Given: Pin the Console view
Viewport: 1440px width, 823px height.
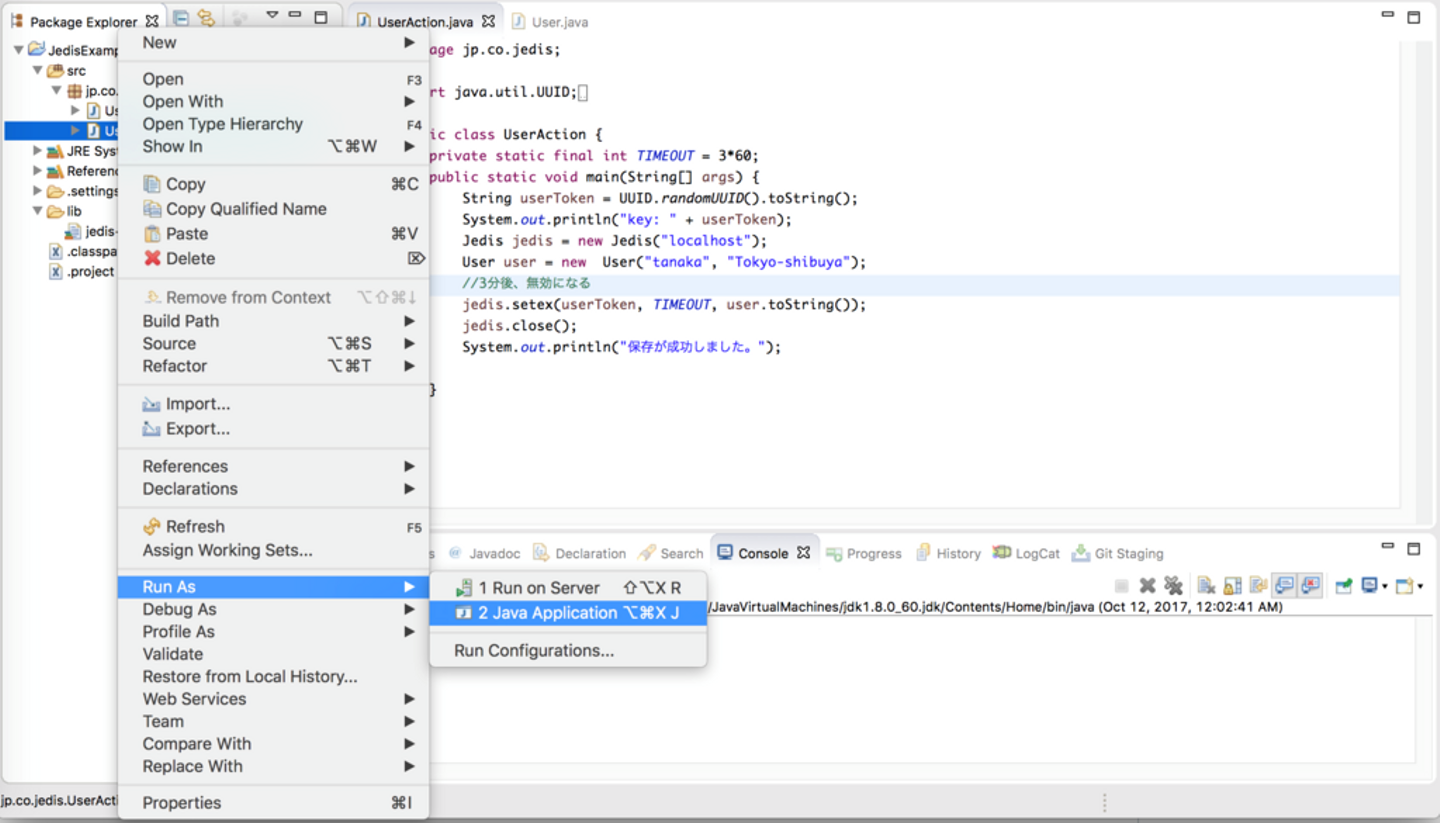Looking at the screenshot, I should pyautogui.click(x=1344, y=586).
